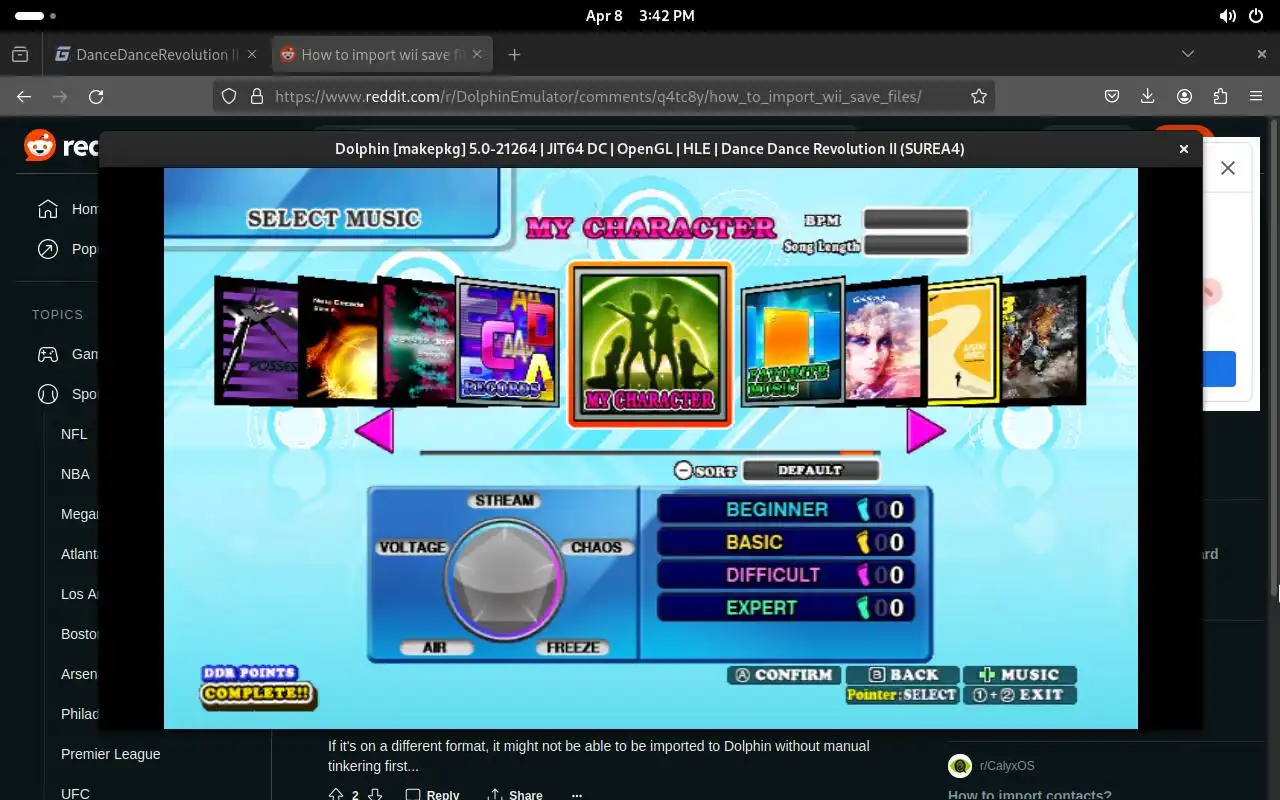Close the DanceDanceRevolution II tab
Image resolution: width=1280 pixels, height=800 pixels.
tap(252, 54)
